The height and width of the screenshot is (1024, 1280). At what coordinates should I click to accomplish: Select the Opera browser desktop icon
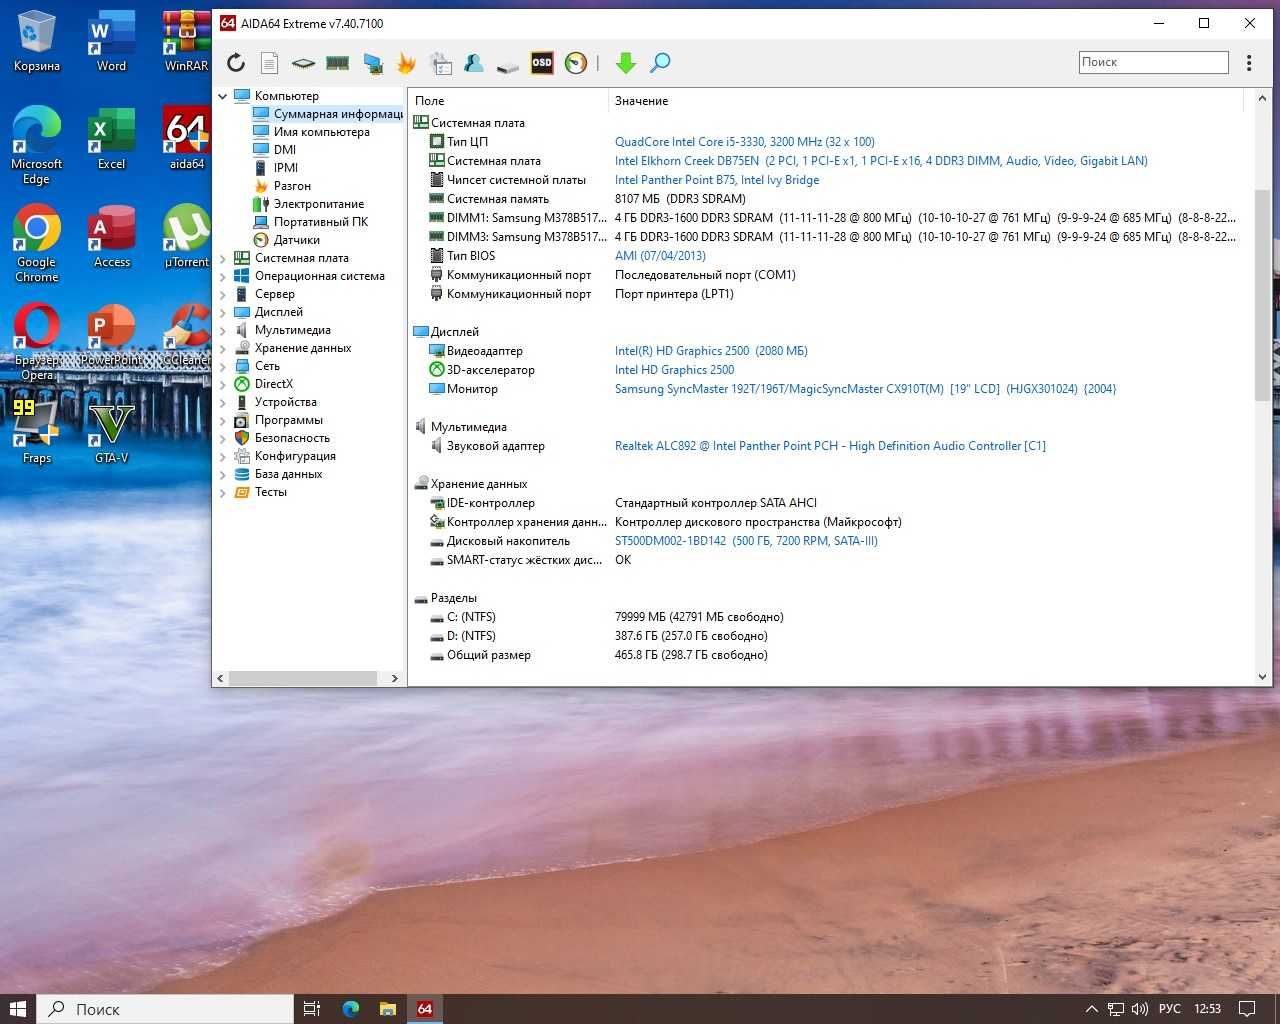click(x=37, y=342)
